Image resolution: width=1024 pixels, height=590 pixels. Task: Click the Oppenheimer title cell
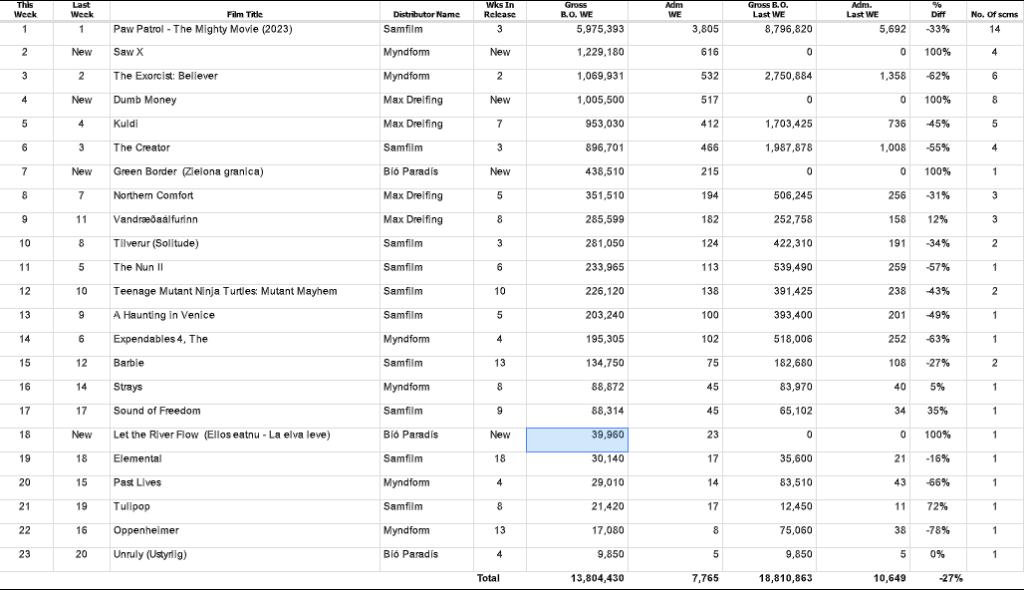(145, 531)
